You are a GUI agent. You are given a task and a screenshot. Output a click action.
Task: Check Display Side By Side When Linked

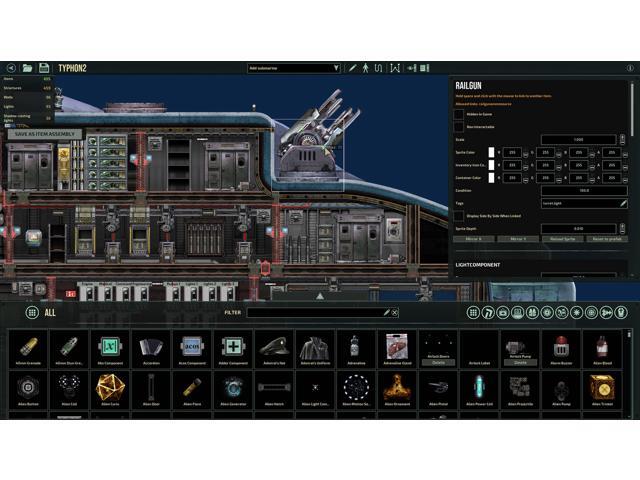point(460,216)
